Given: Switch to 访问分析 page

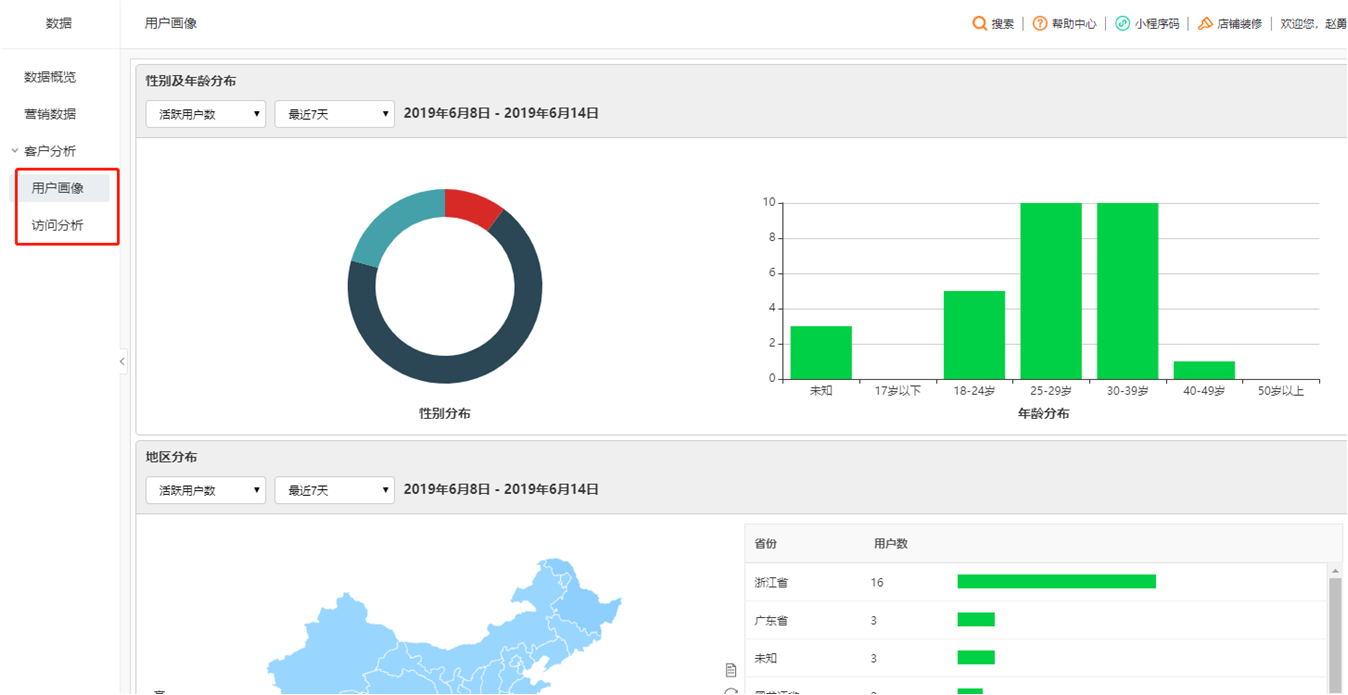Looking at the screenshot, I should (58, 225).
